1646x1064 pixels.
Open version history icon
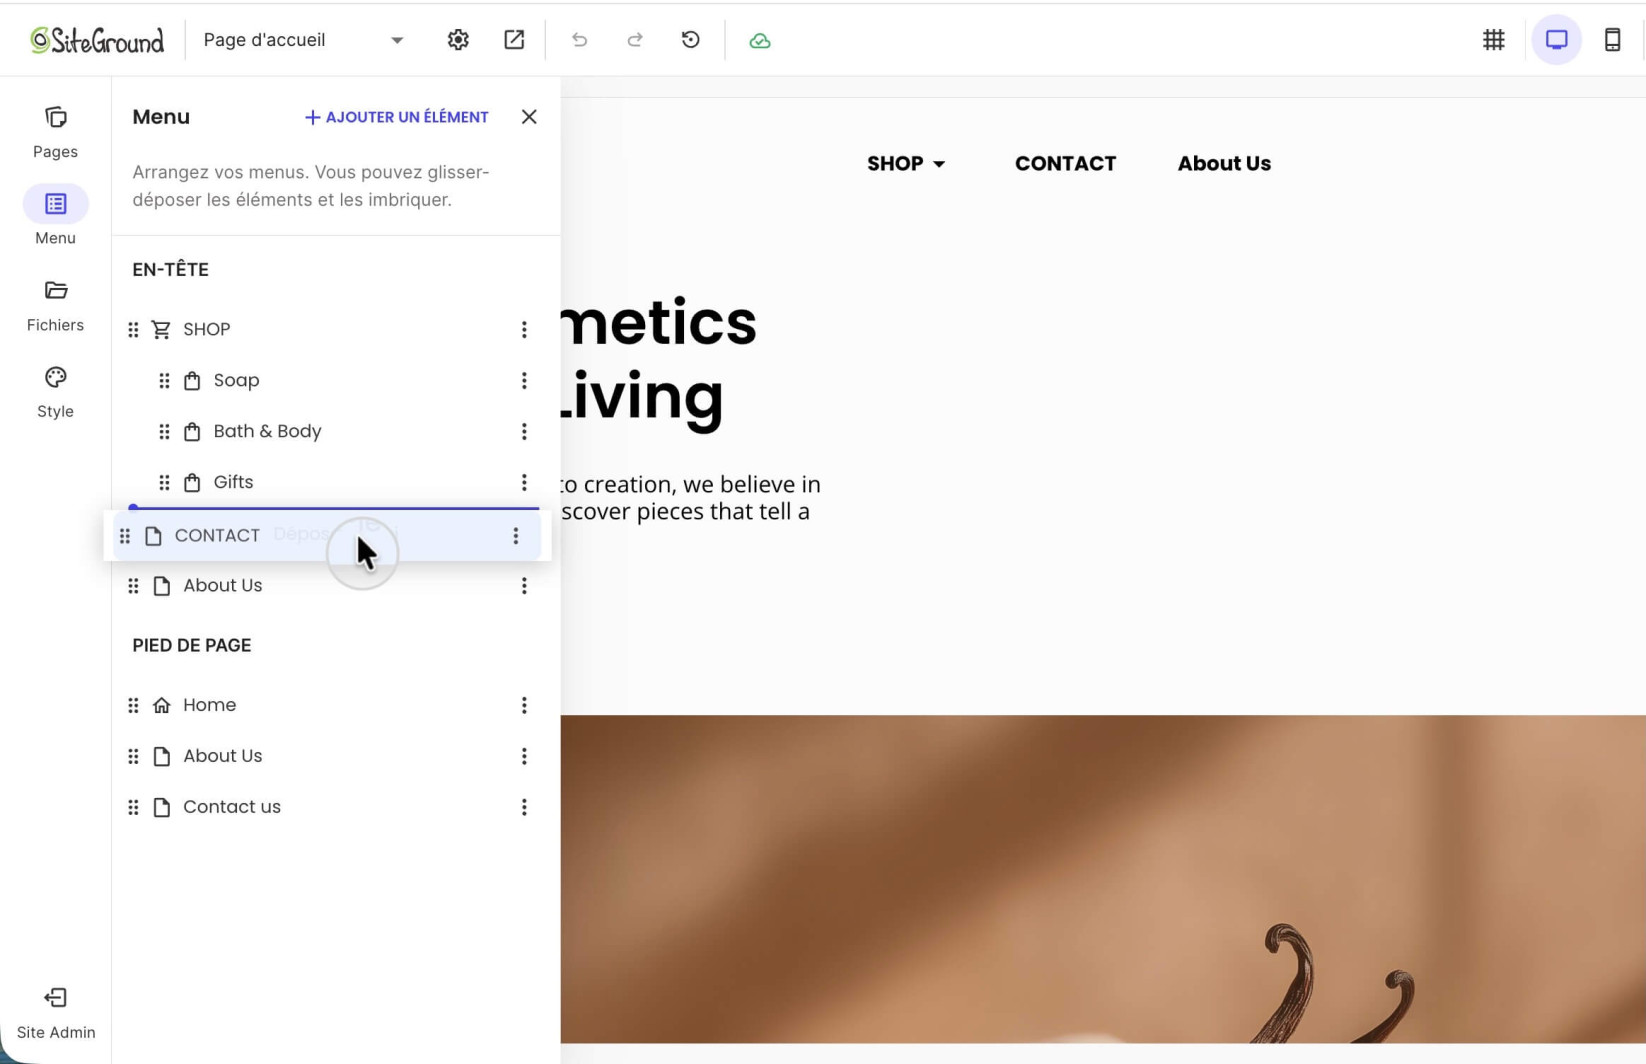pos(690,40)
